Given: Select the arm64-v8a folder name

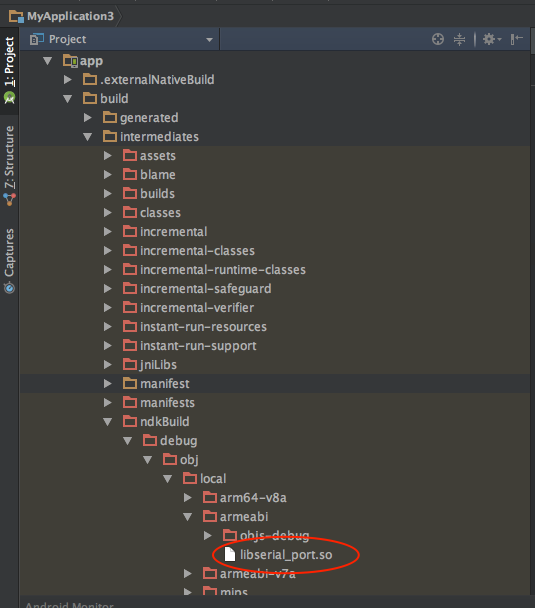Looking at the screenshot, I should coord(253,498).
